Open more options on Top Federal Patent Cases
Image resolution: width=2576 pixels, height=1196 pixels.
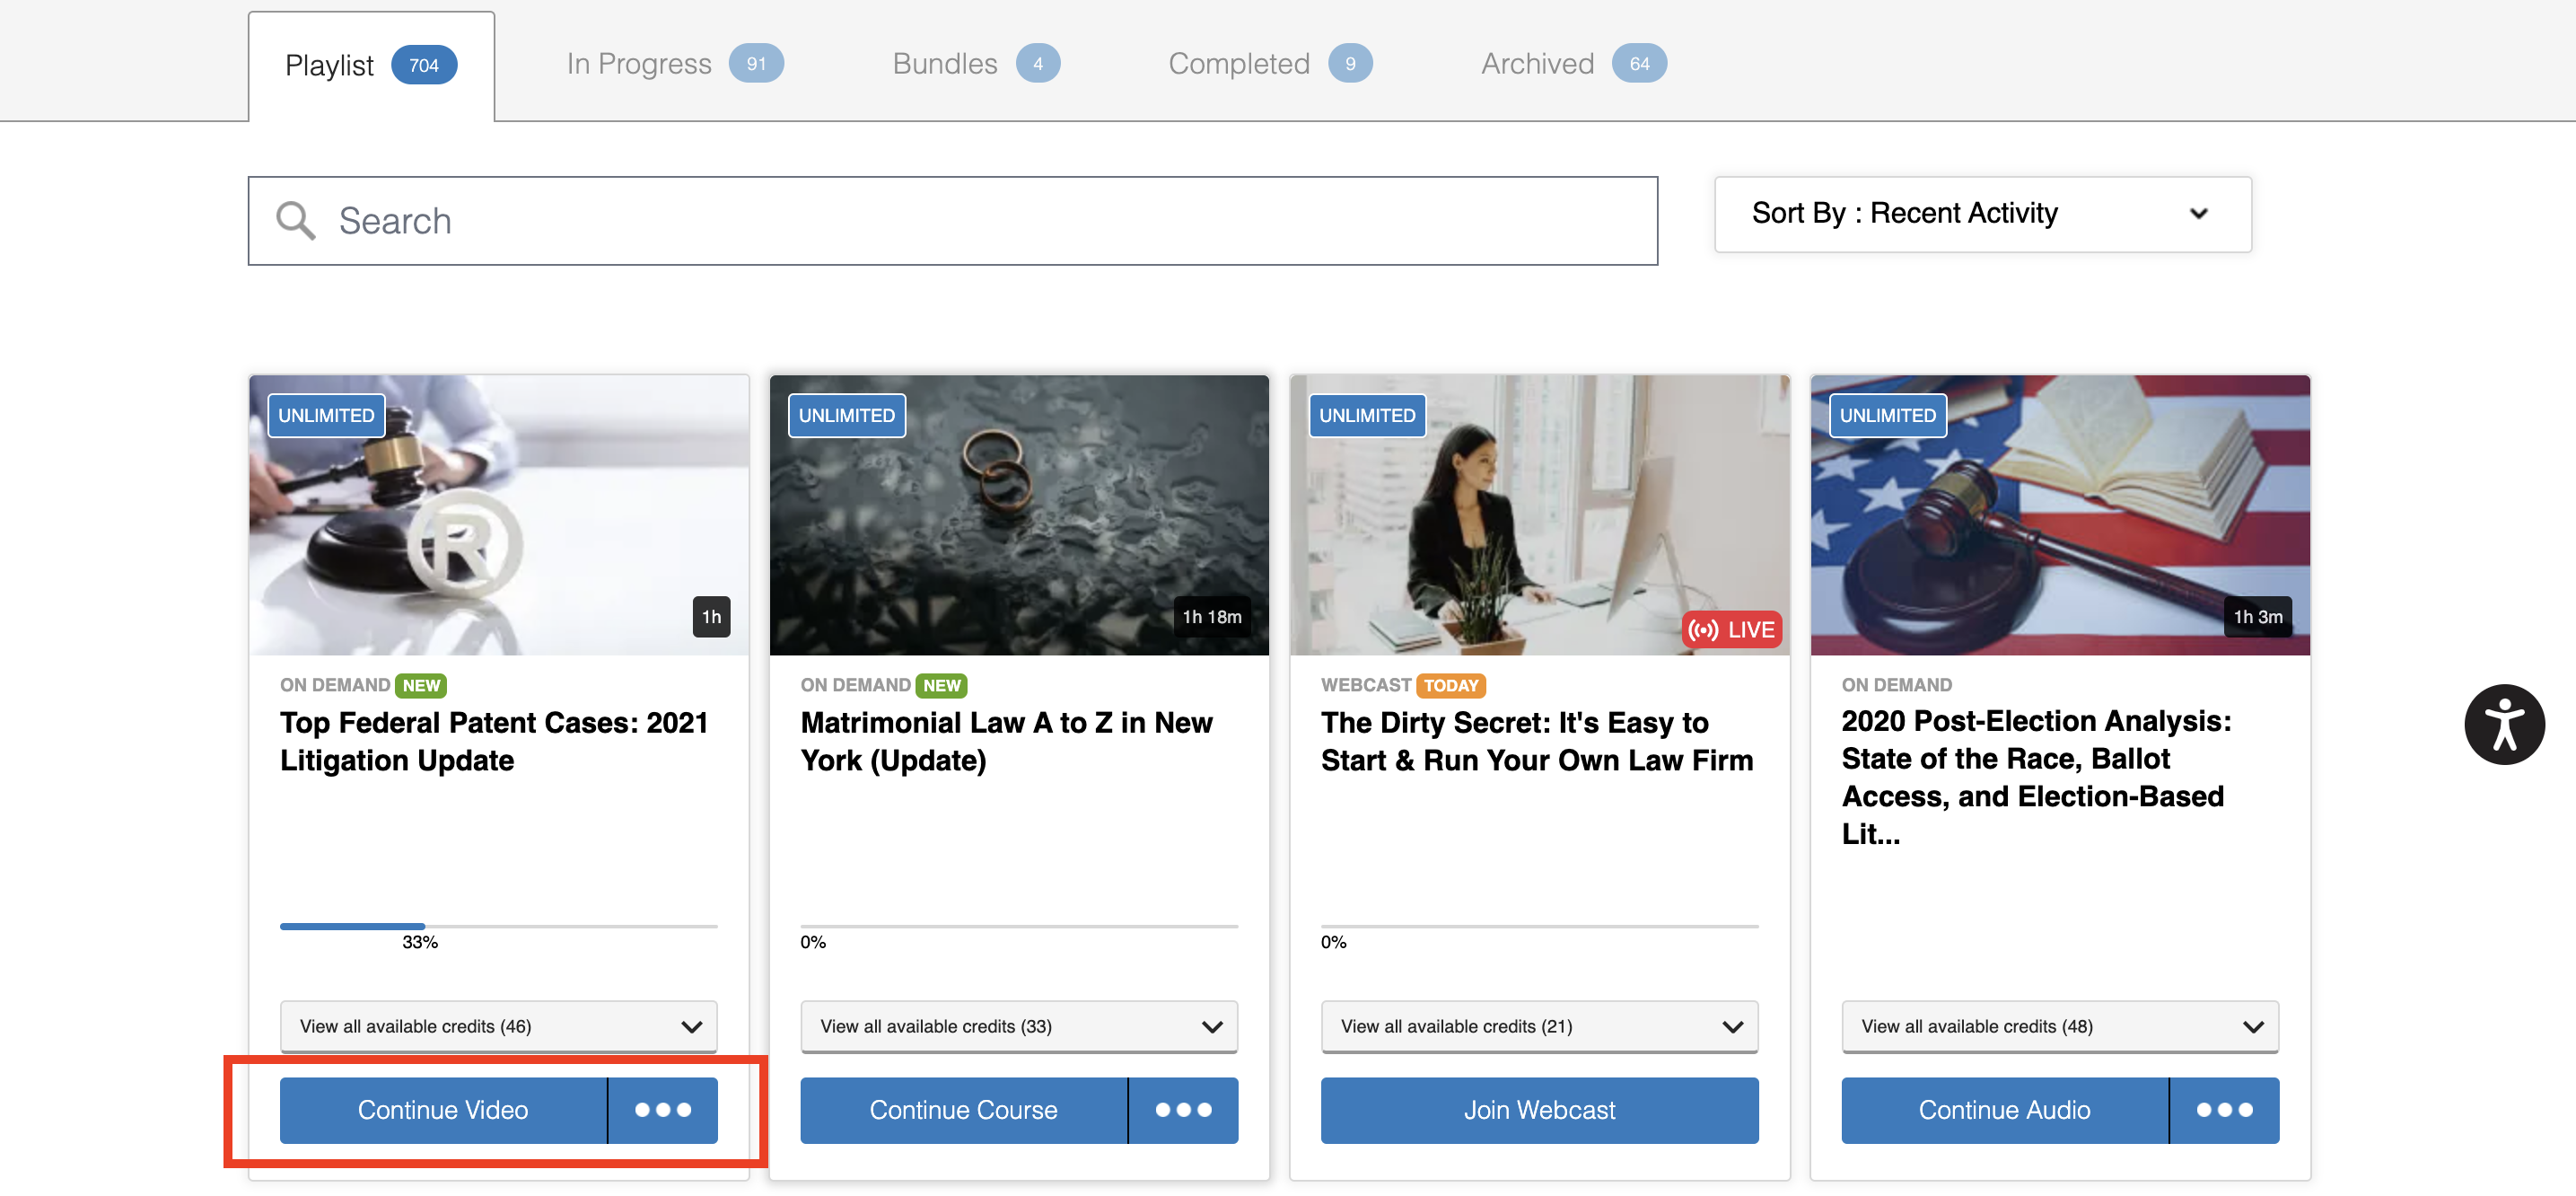pos(663,1110)
